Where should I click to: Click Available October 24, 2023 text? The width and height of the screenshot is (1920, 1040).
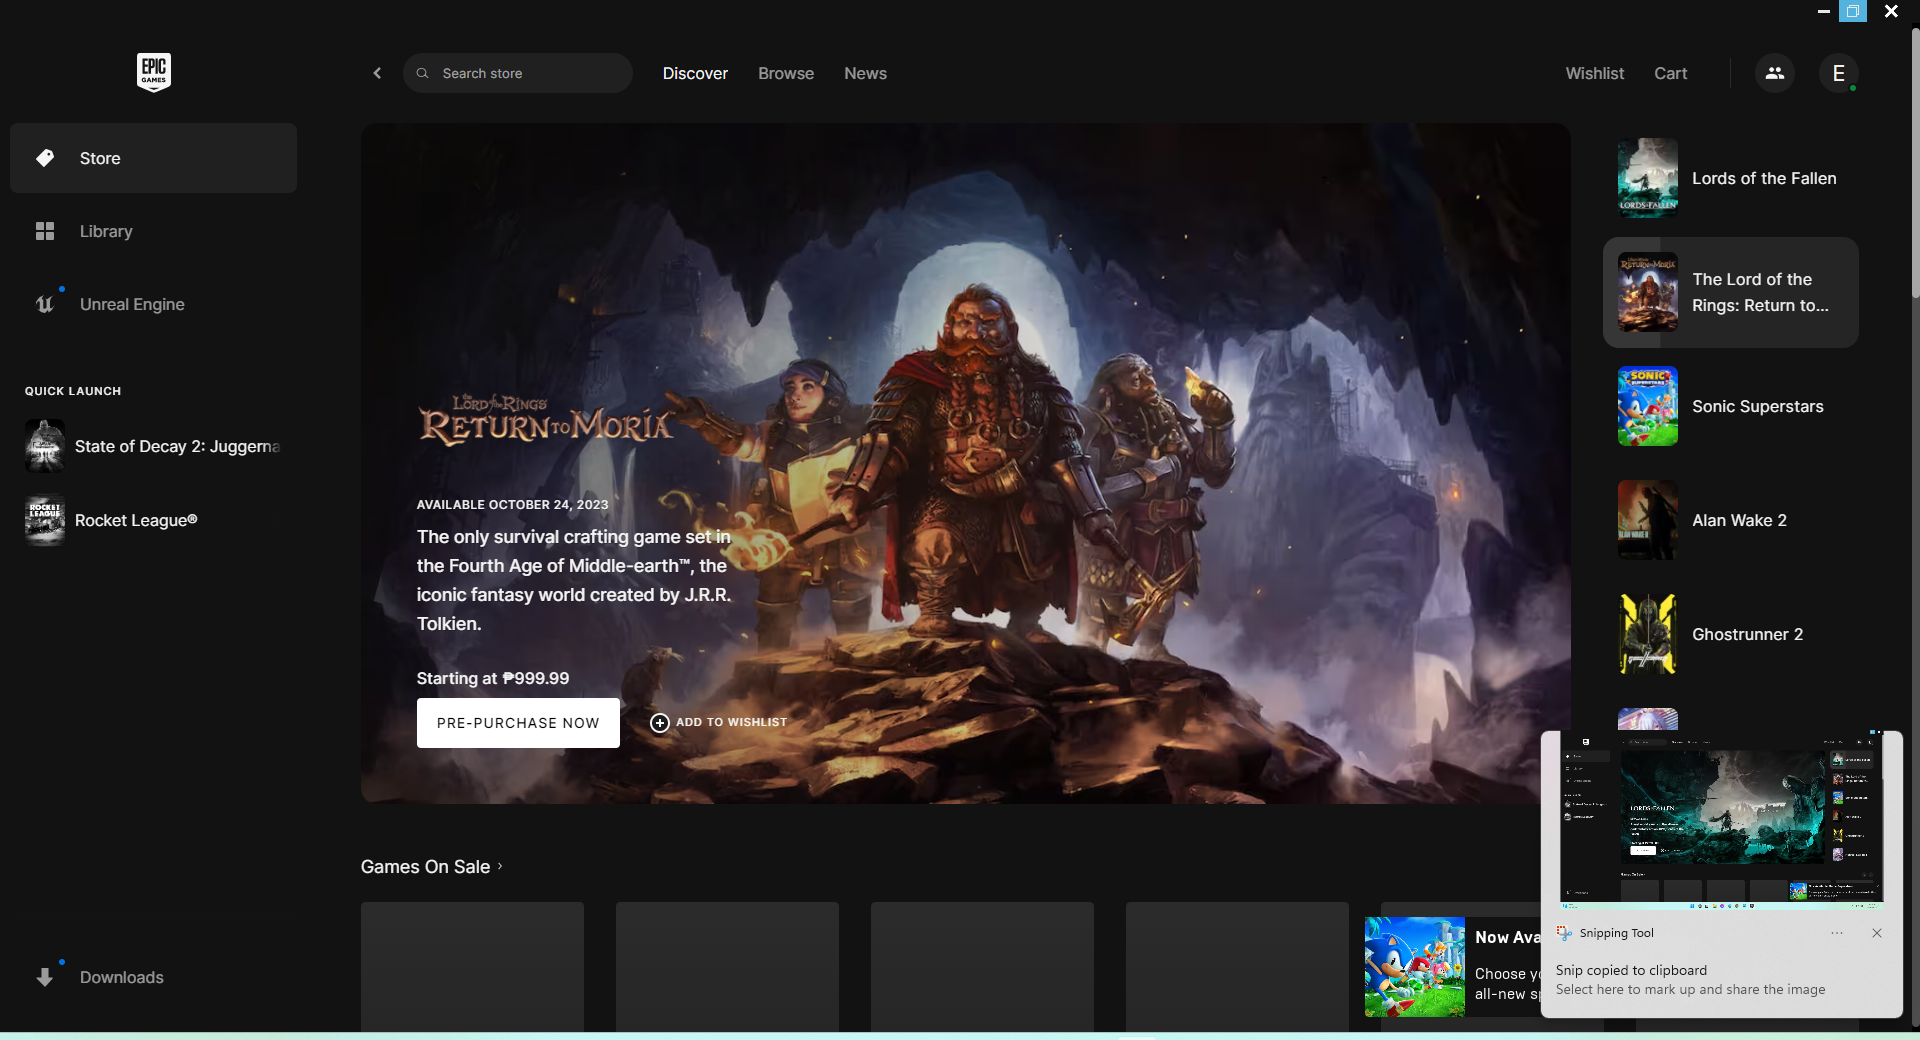coord(512,505)
